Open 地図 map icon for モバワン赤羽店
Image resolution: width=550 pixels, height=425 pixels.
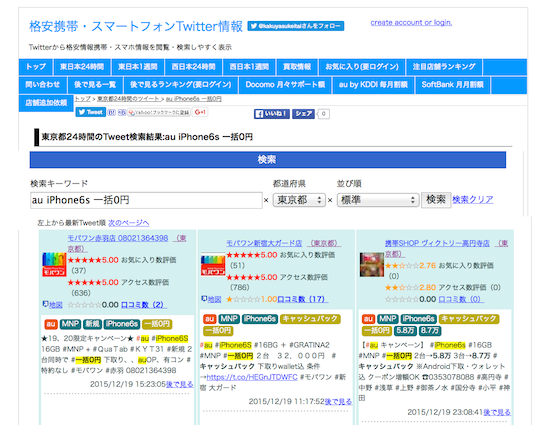point(53,305)
